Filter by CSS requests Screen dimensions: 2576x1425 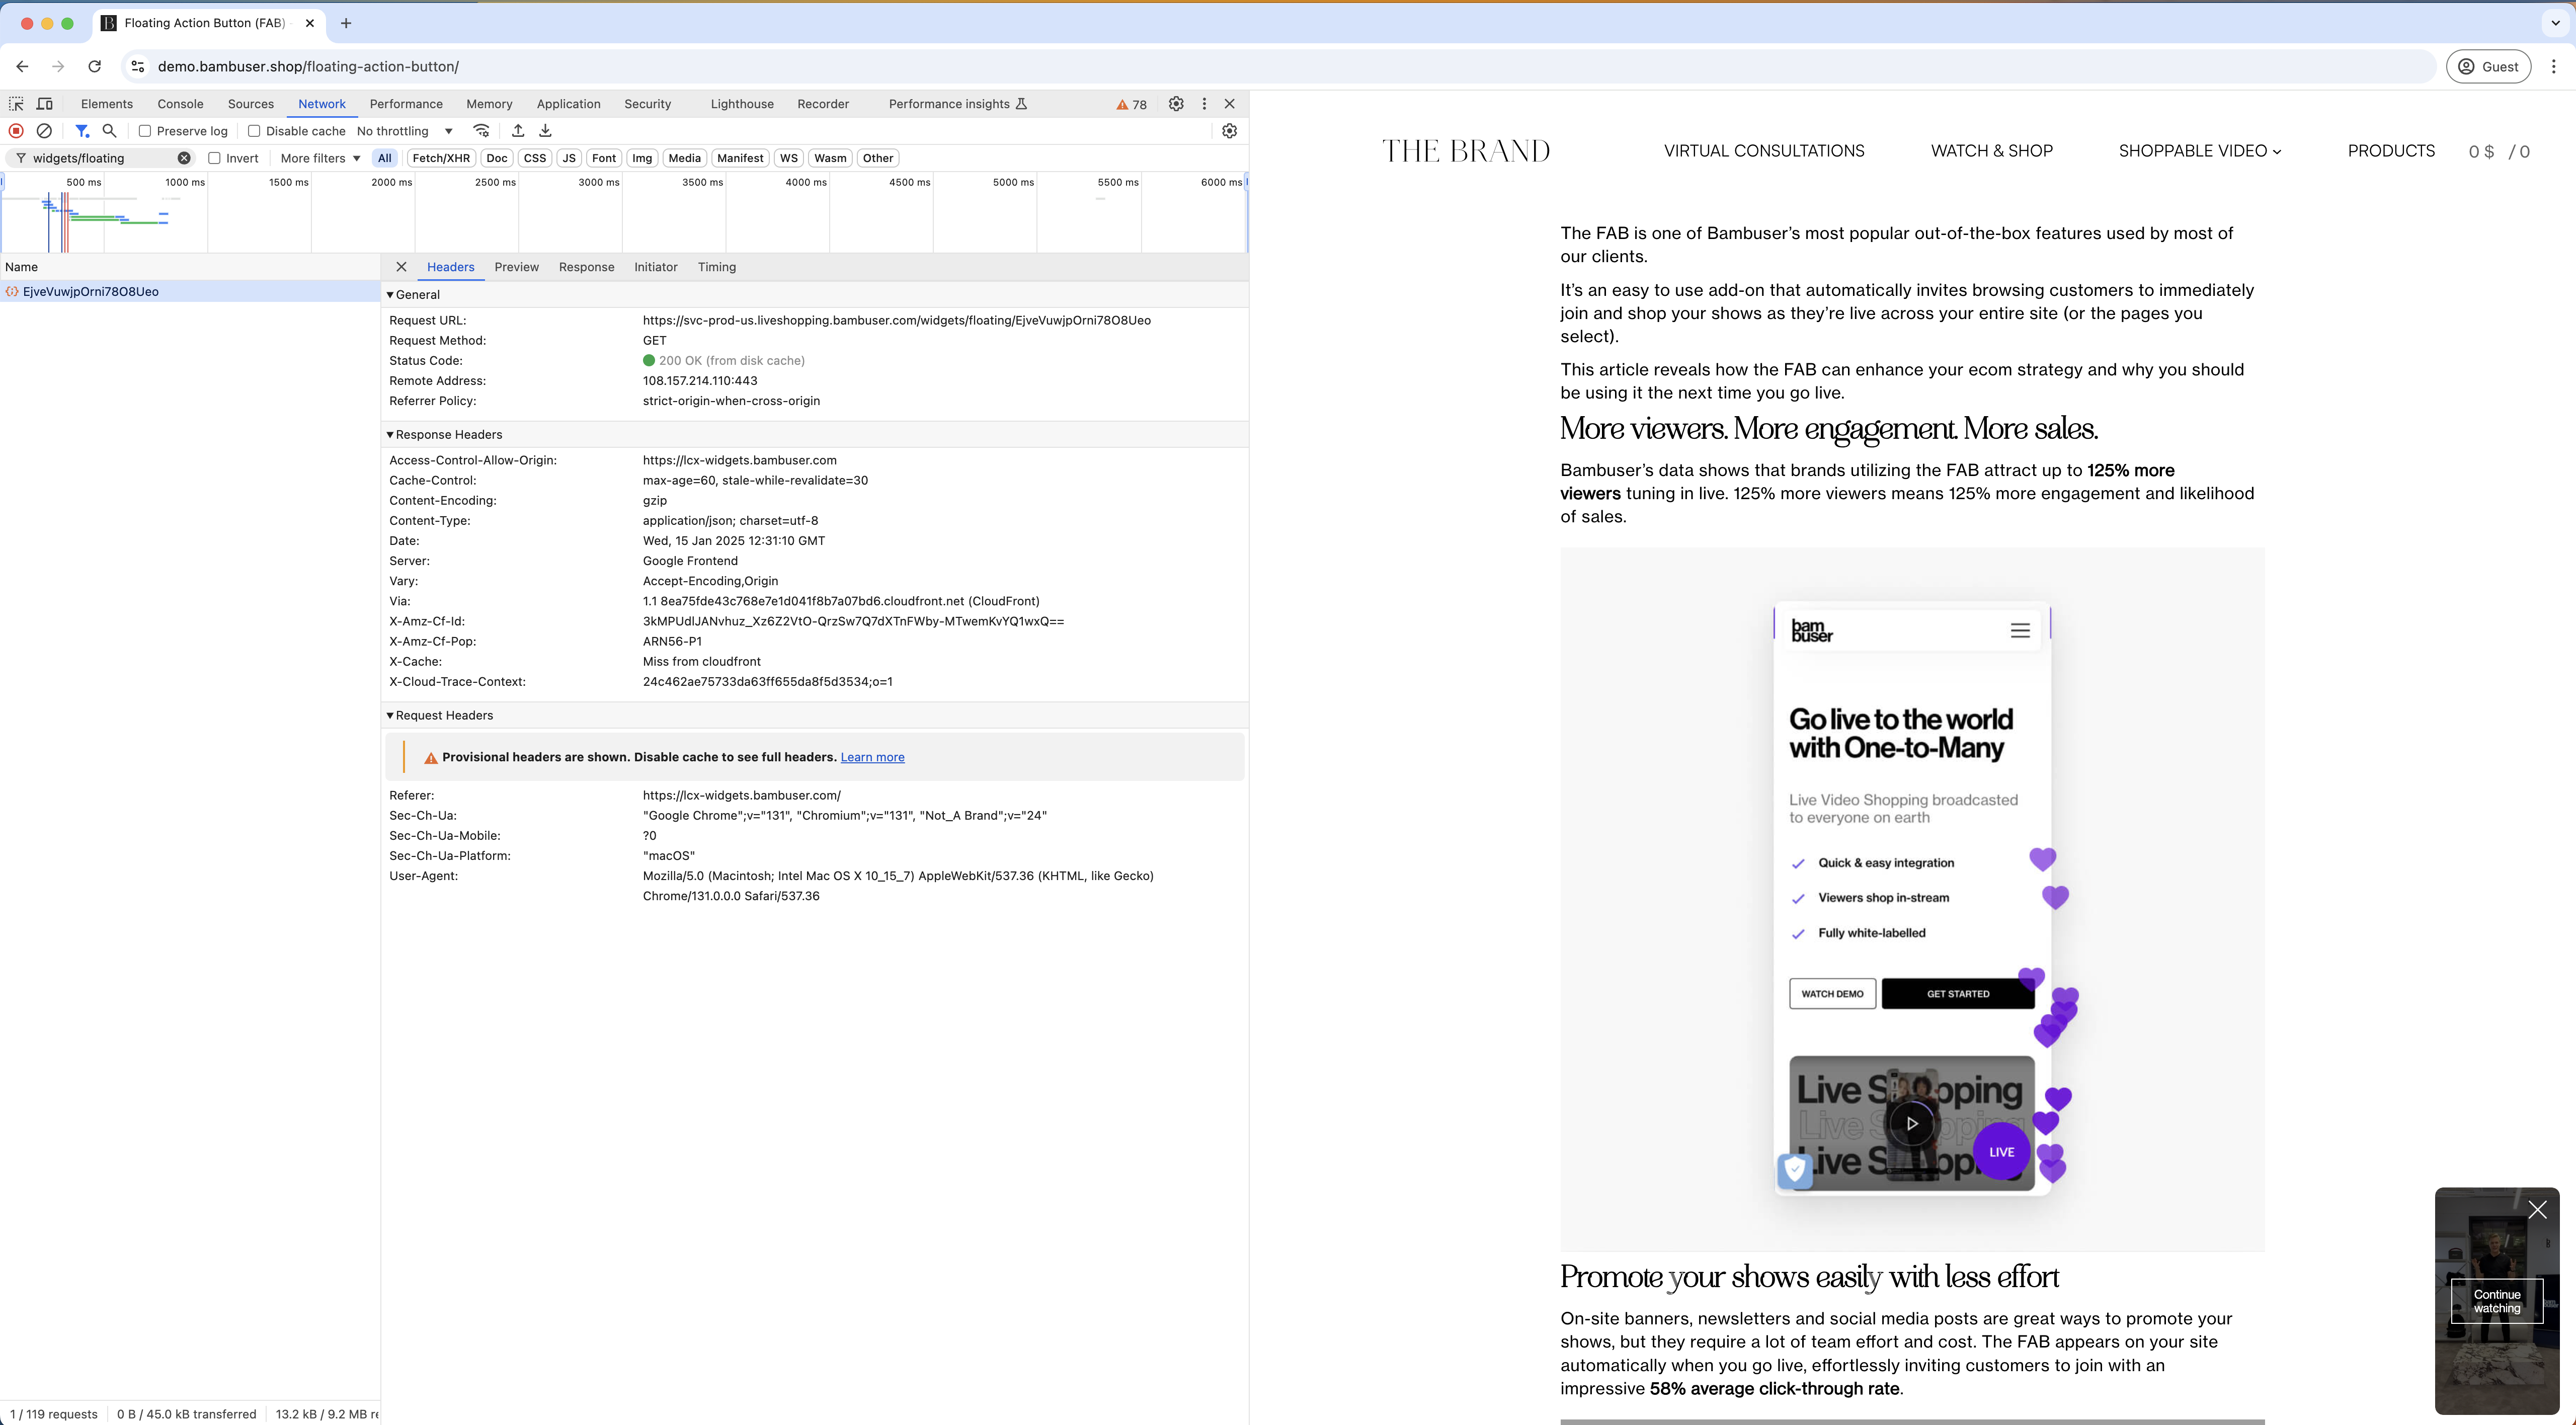click(535, 158)
